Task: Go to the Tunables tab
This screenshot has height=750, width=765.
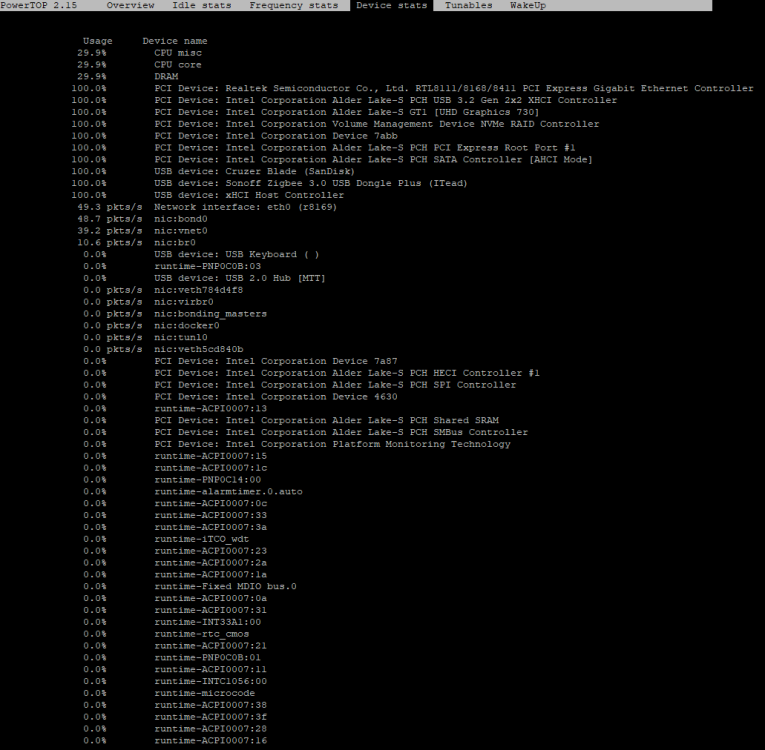Action: coord(468,5)
